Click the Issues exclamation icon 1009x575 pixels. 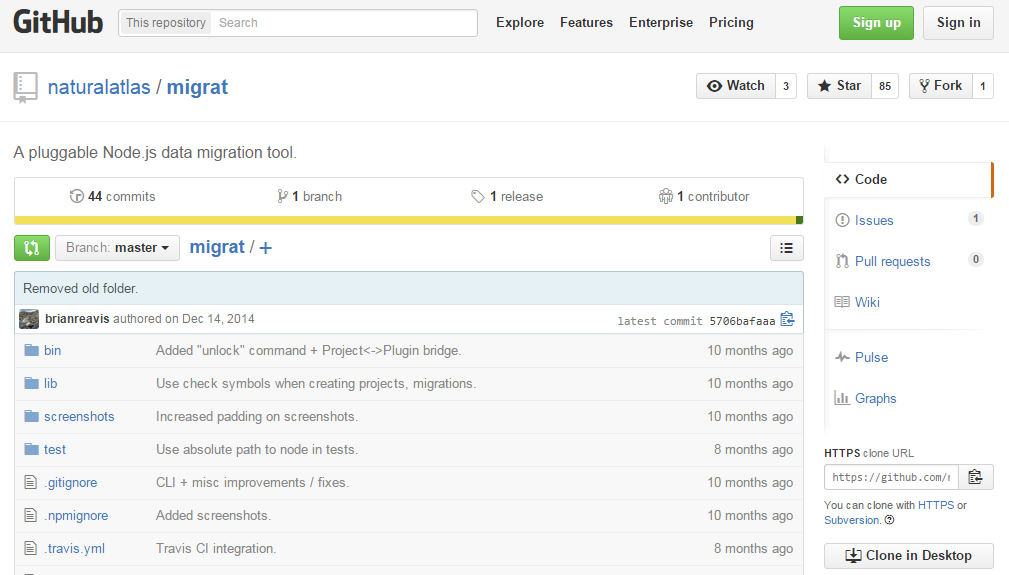(x=842, y=220)
